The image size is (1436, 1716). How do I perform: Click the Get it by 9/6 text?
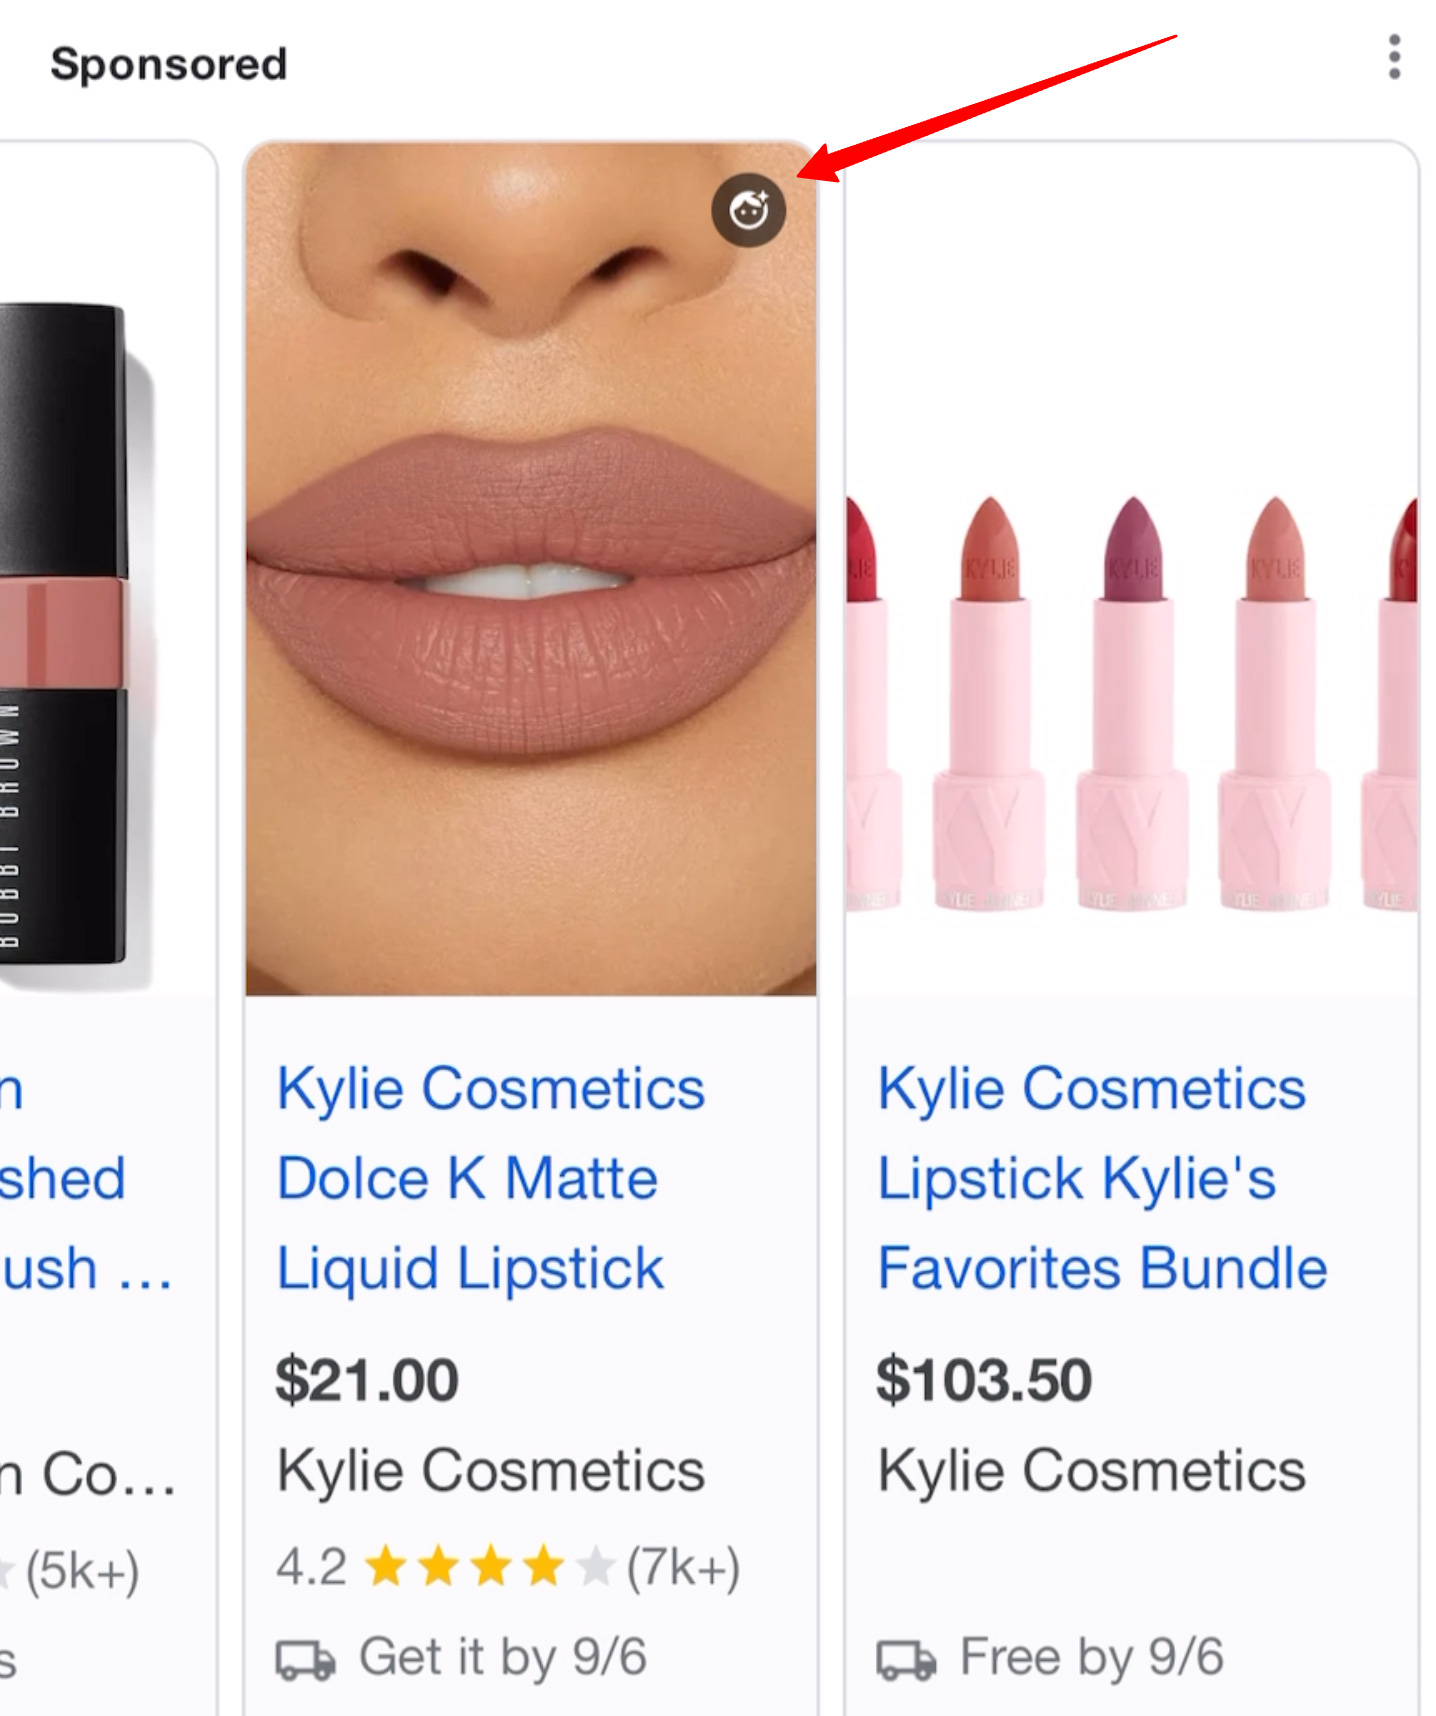click(503, 1658)
